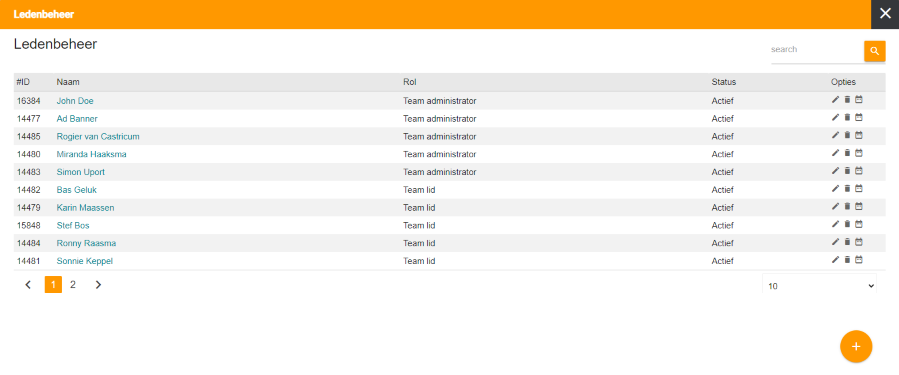The image size is (899, 375).
Task: Add a new member with the plus button
Action: [856, 346]
